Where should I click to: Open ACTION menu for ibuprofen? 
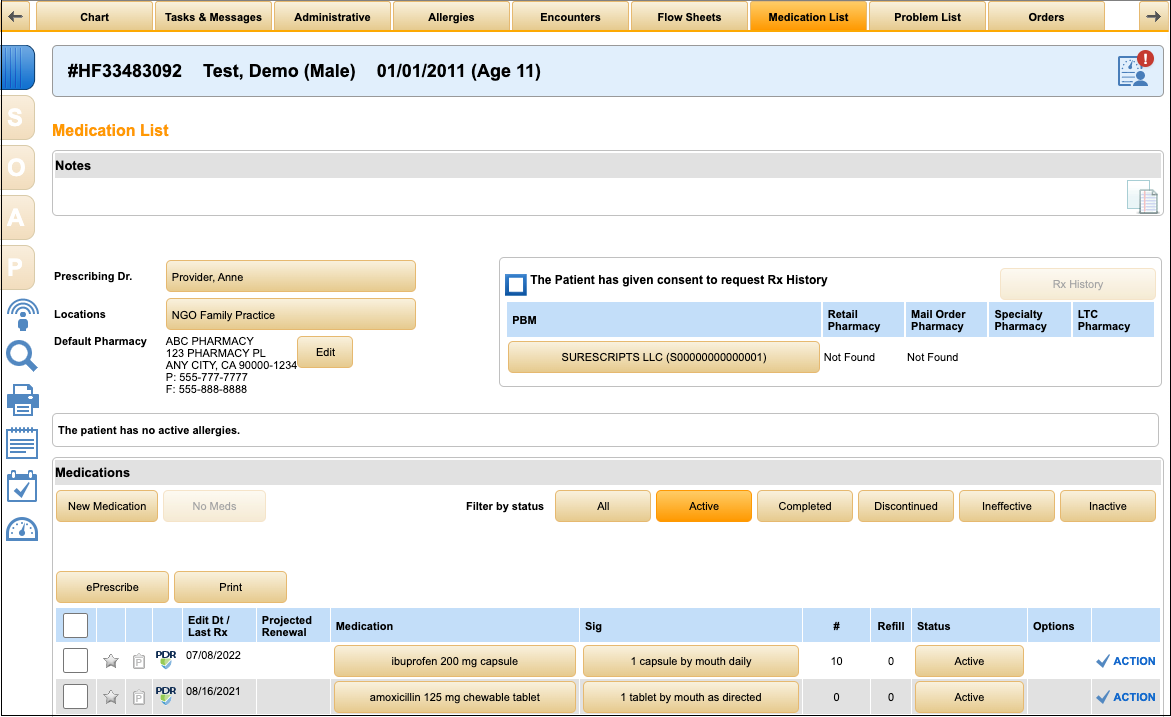coord(1126,661)
